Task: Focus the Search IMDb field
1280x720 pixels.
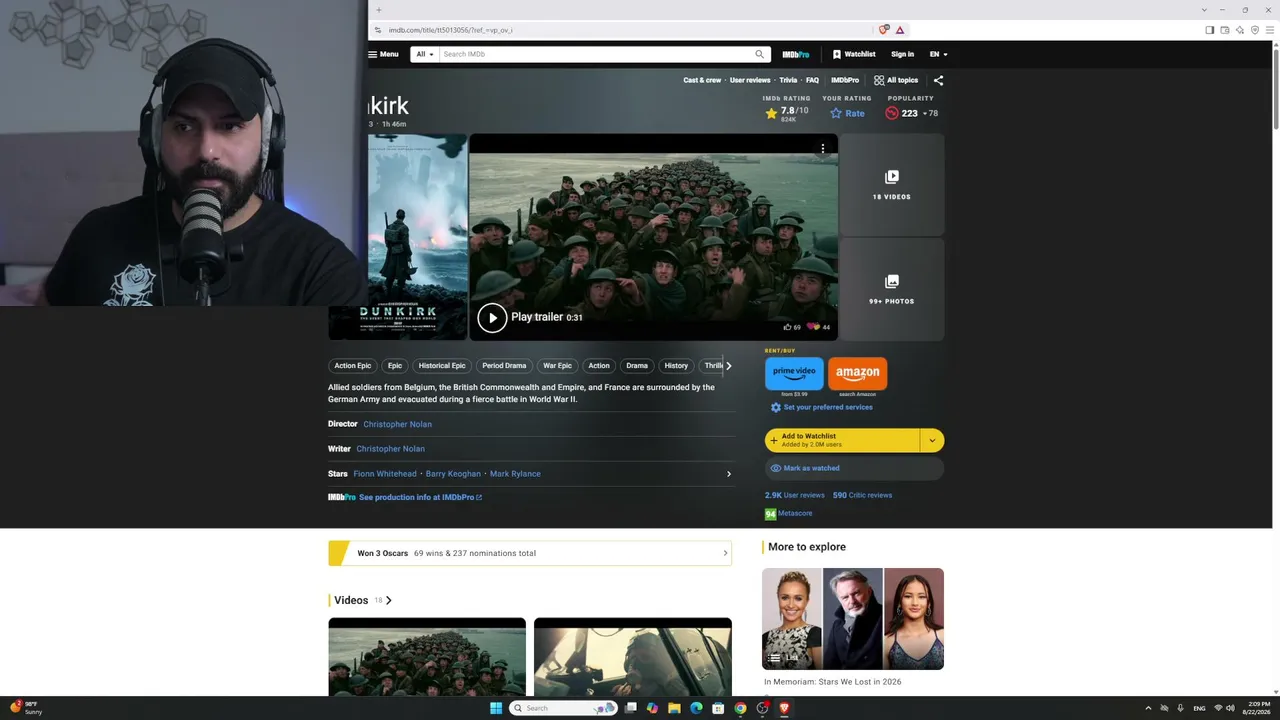Action: [x=596, y=54]
